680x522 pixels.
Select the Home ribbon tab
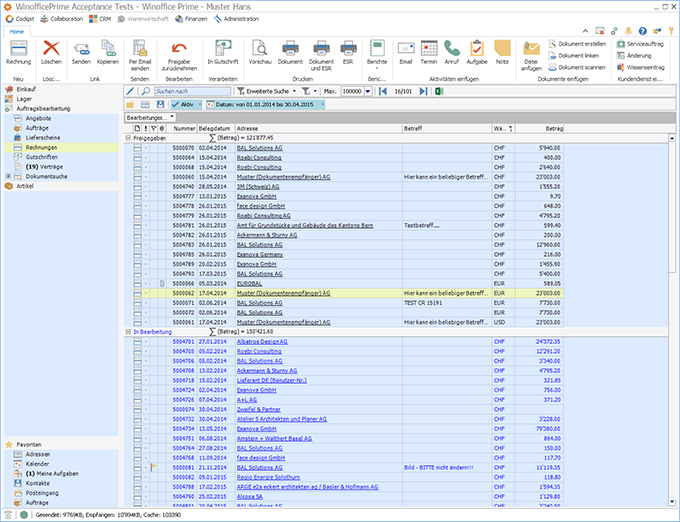17,31
